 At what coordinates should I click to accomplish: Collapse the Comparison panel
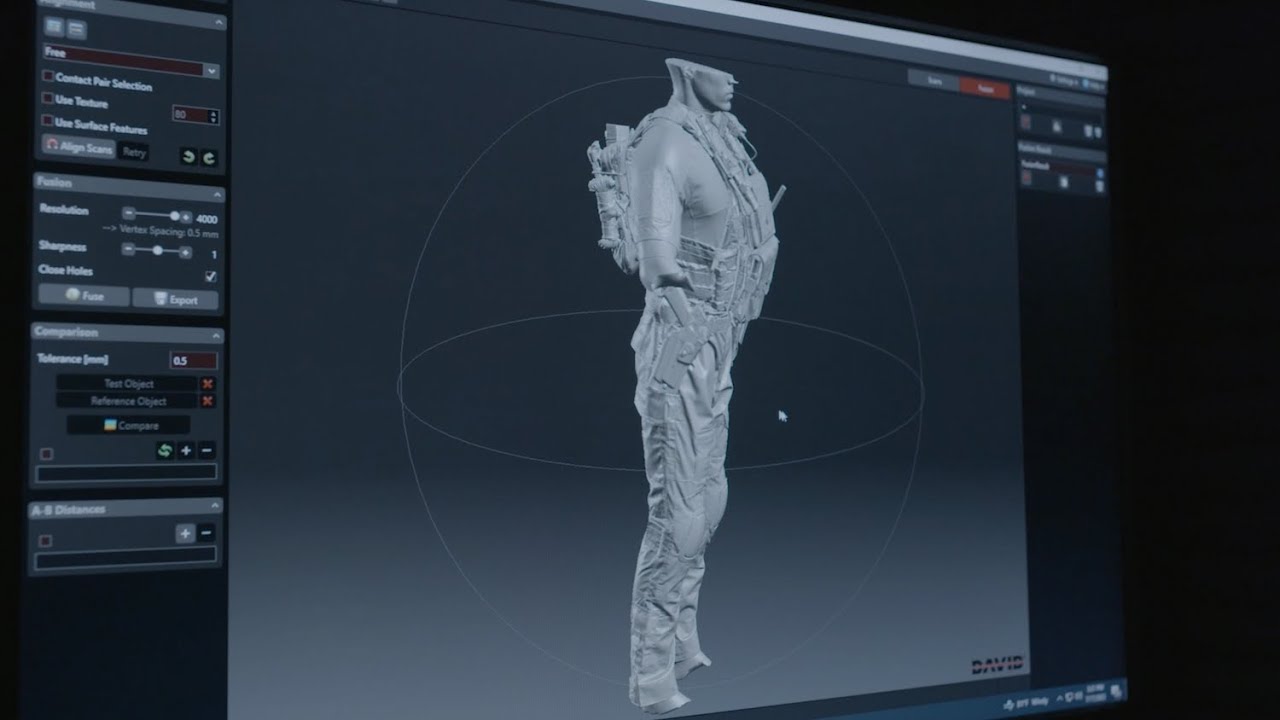point(216,337)
